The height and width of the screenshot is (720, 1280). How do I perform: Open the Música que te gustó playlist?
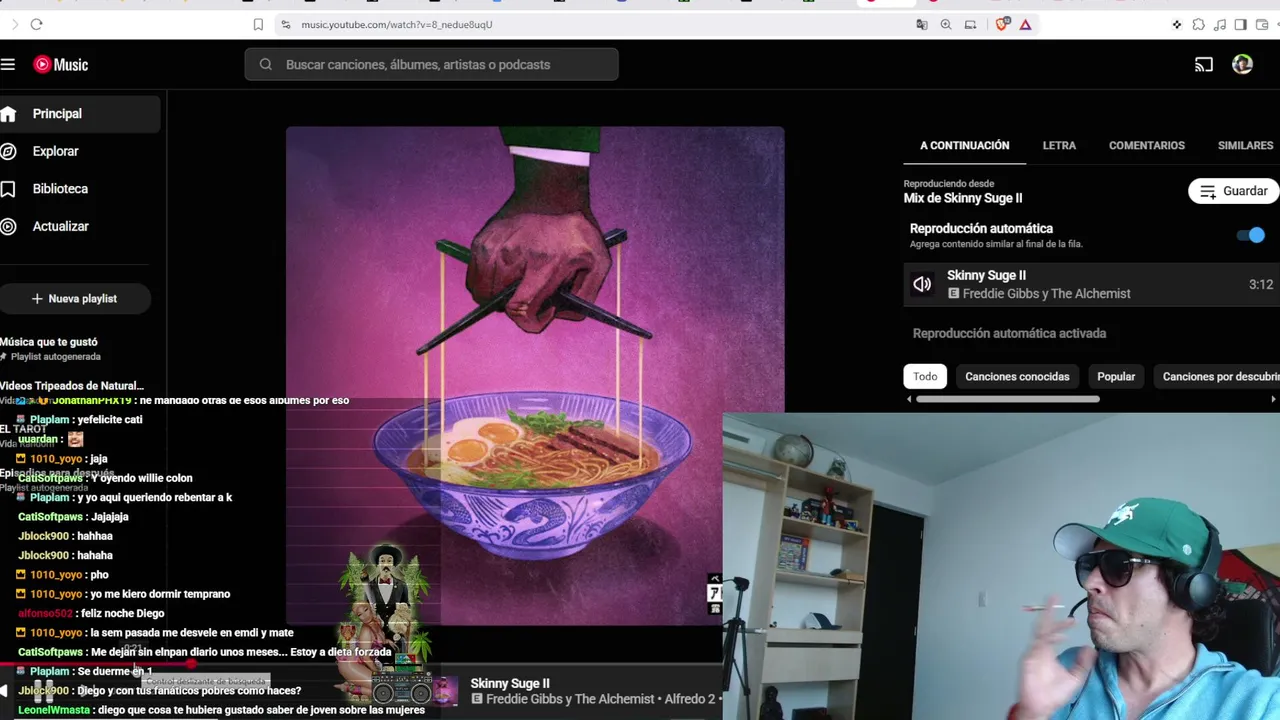49,342
